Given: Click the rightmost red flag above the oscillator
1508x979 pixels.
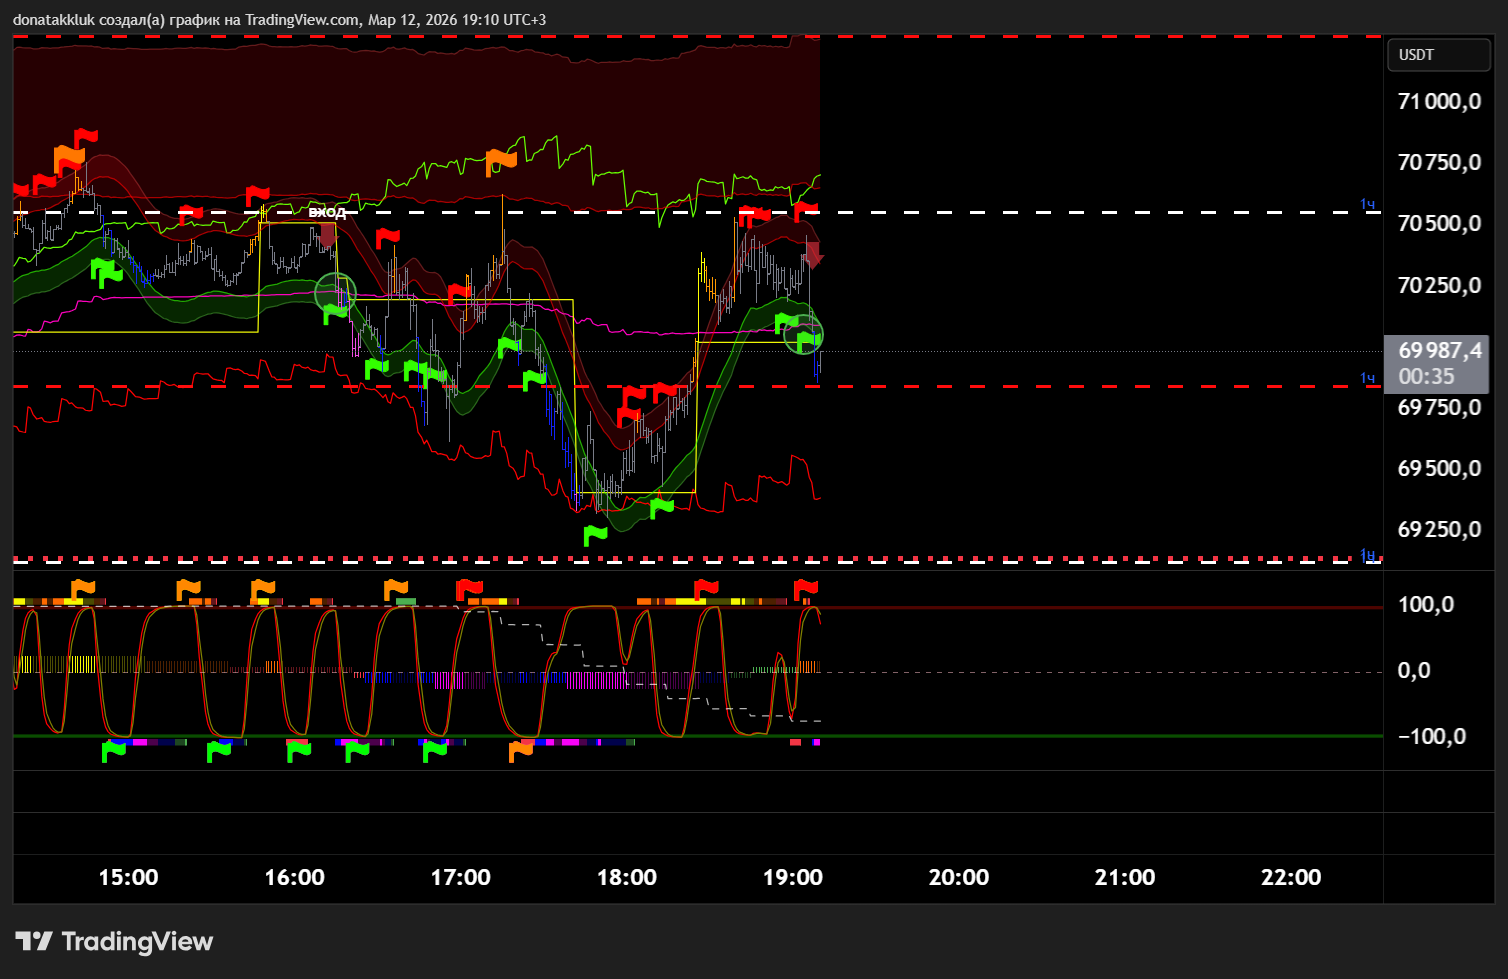Looking at the screenshot, I should [805, 589].
